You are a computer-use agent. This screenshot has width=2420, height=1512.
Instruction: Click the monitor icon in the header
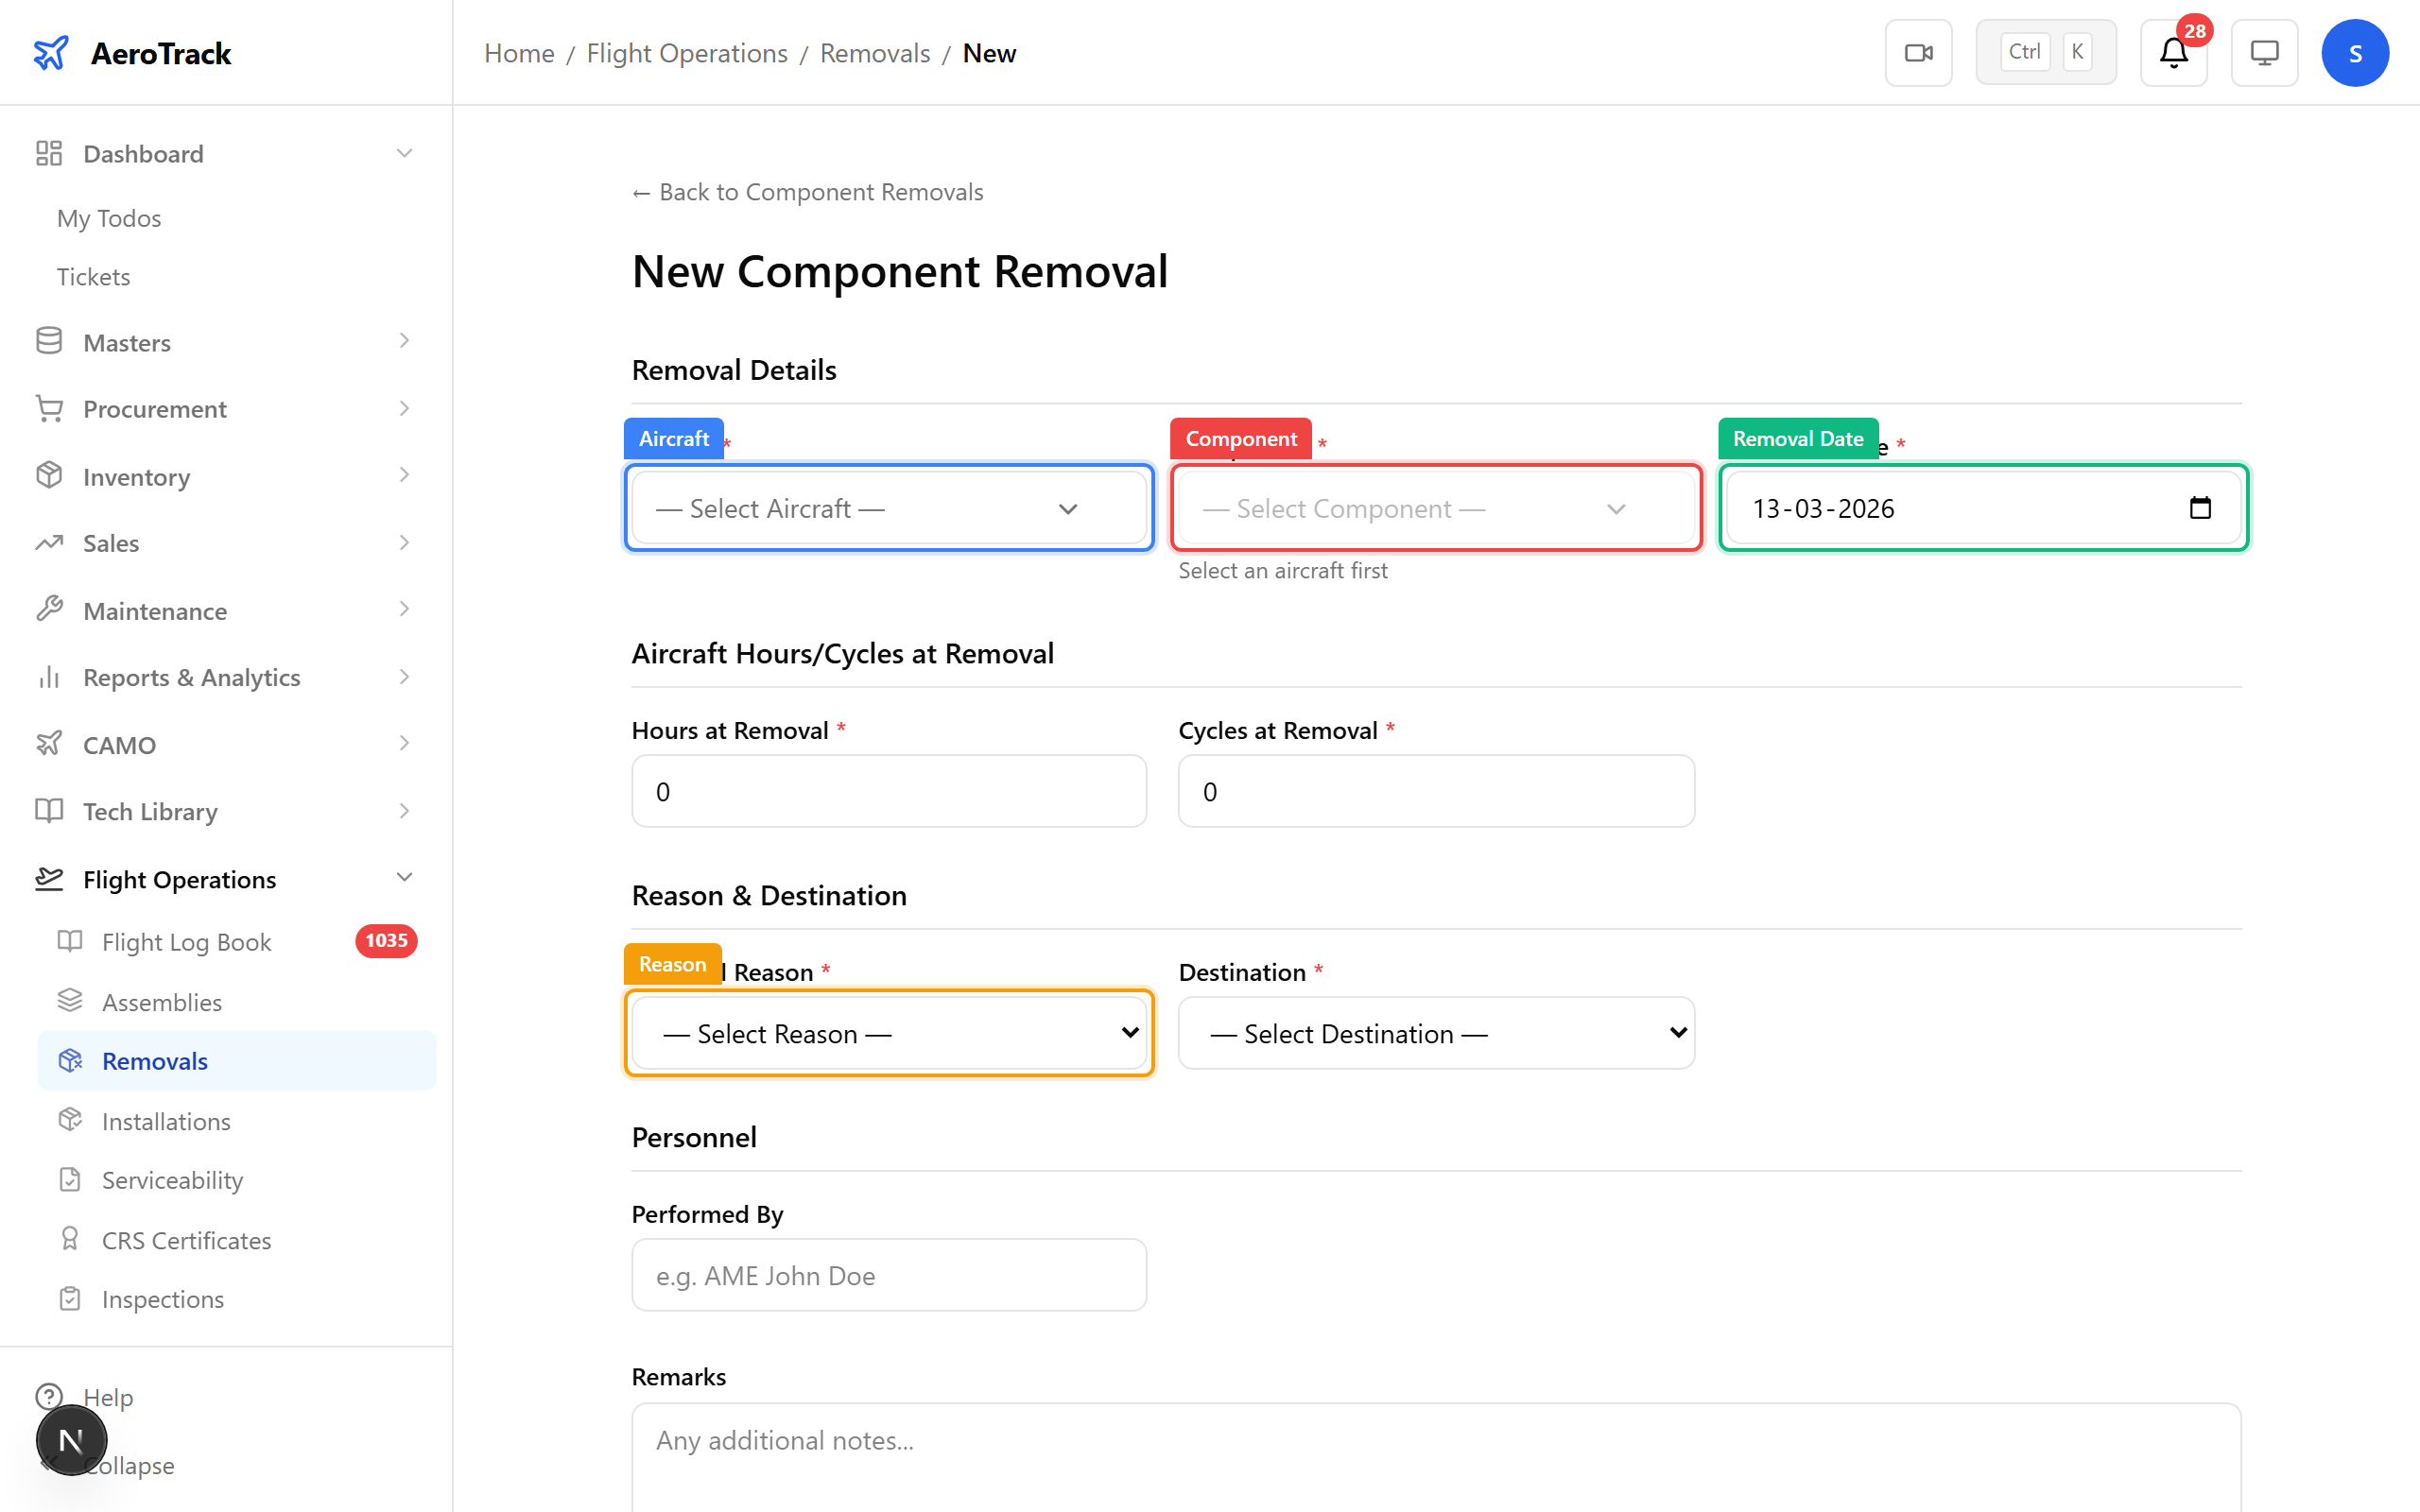coord(2264,52)
